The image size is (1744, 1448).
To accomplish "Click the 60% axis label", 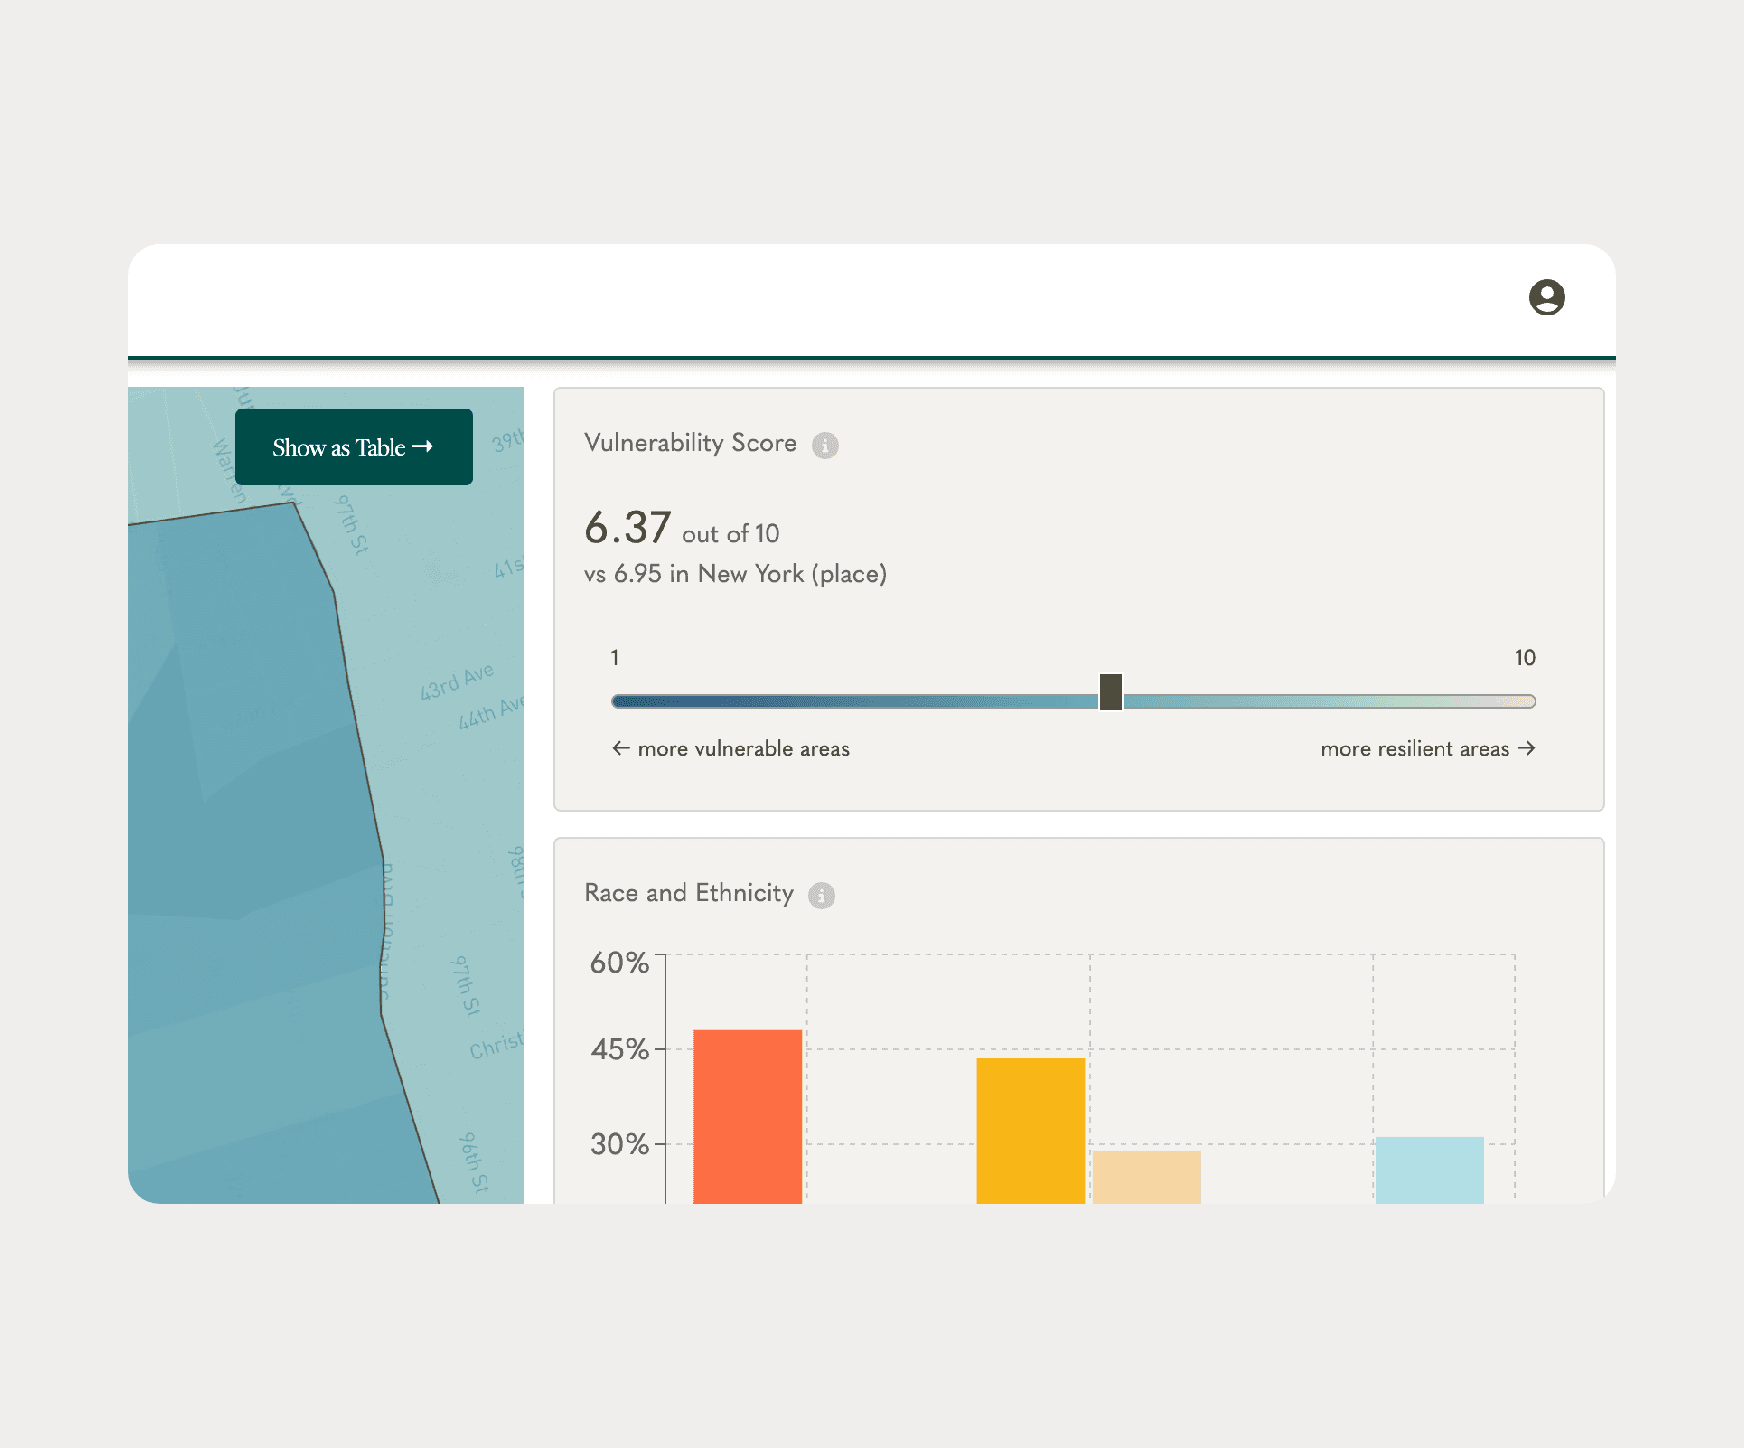I will (x=619, y=963).
